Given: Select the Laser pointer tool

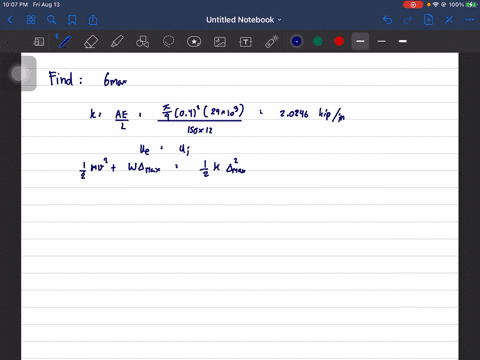Looking at the screenshot, I should coord(272,42).
